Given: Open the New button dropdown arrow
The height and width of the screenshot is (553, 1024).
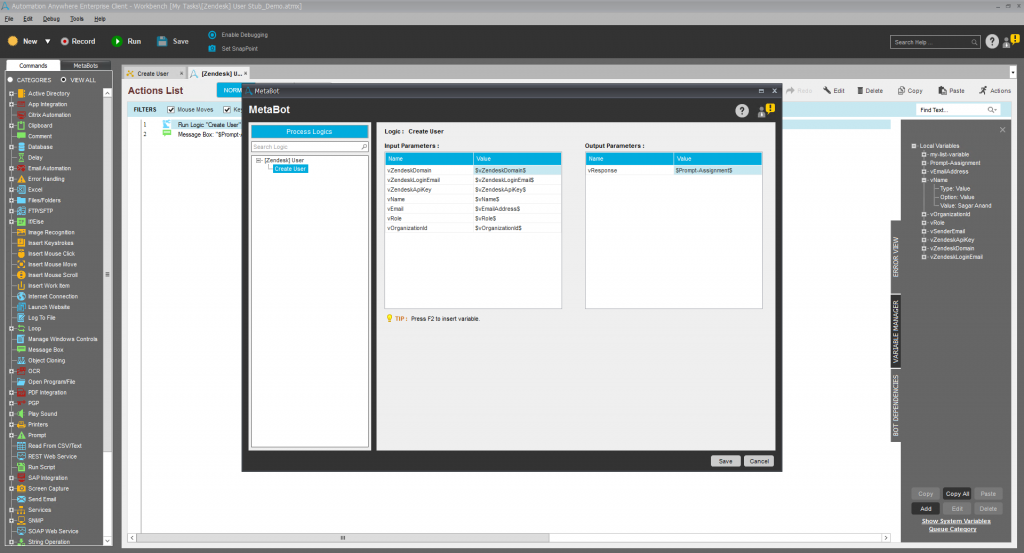Looking at the screenshot, I should 48,41.
